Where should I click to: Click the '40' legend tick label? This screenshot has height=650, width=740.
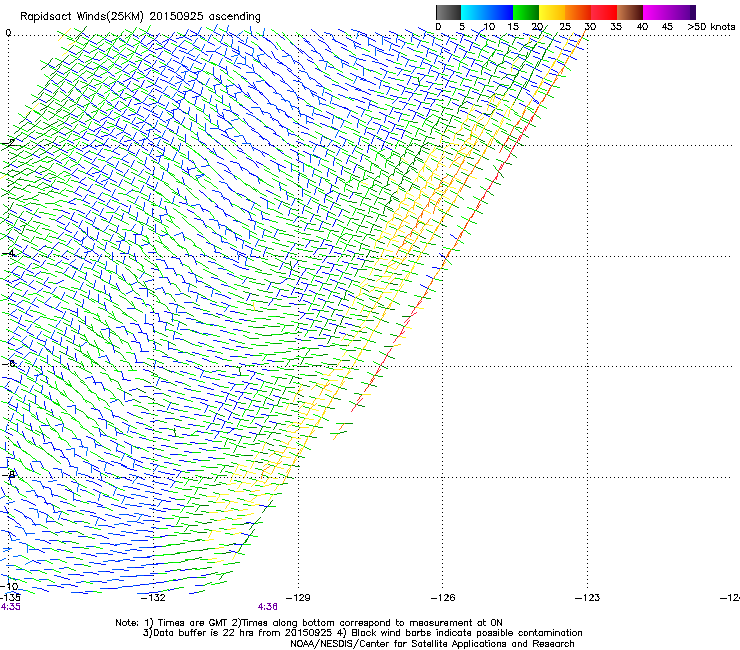coord(642,26)
